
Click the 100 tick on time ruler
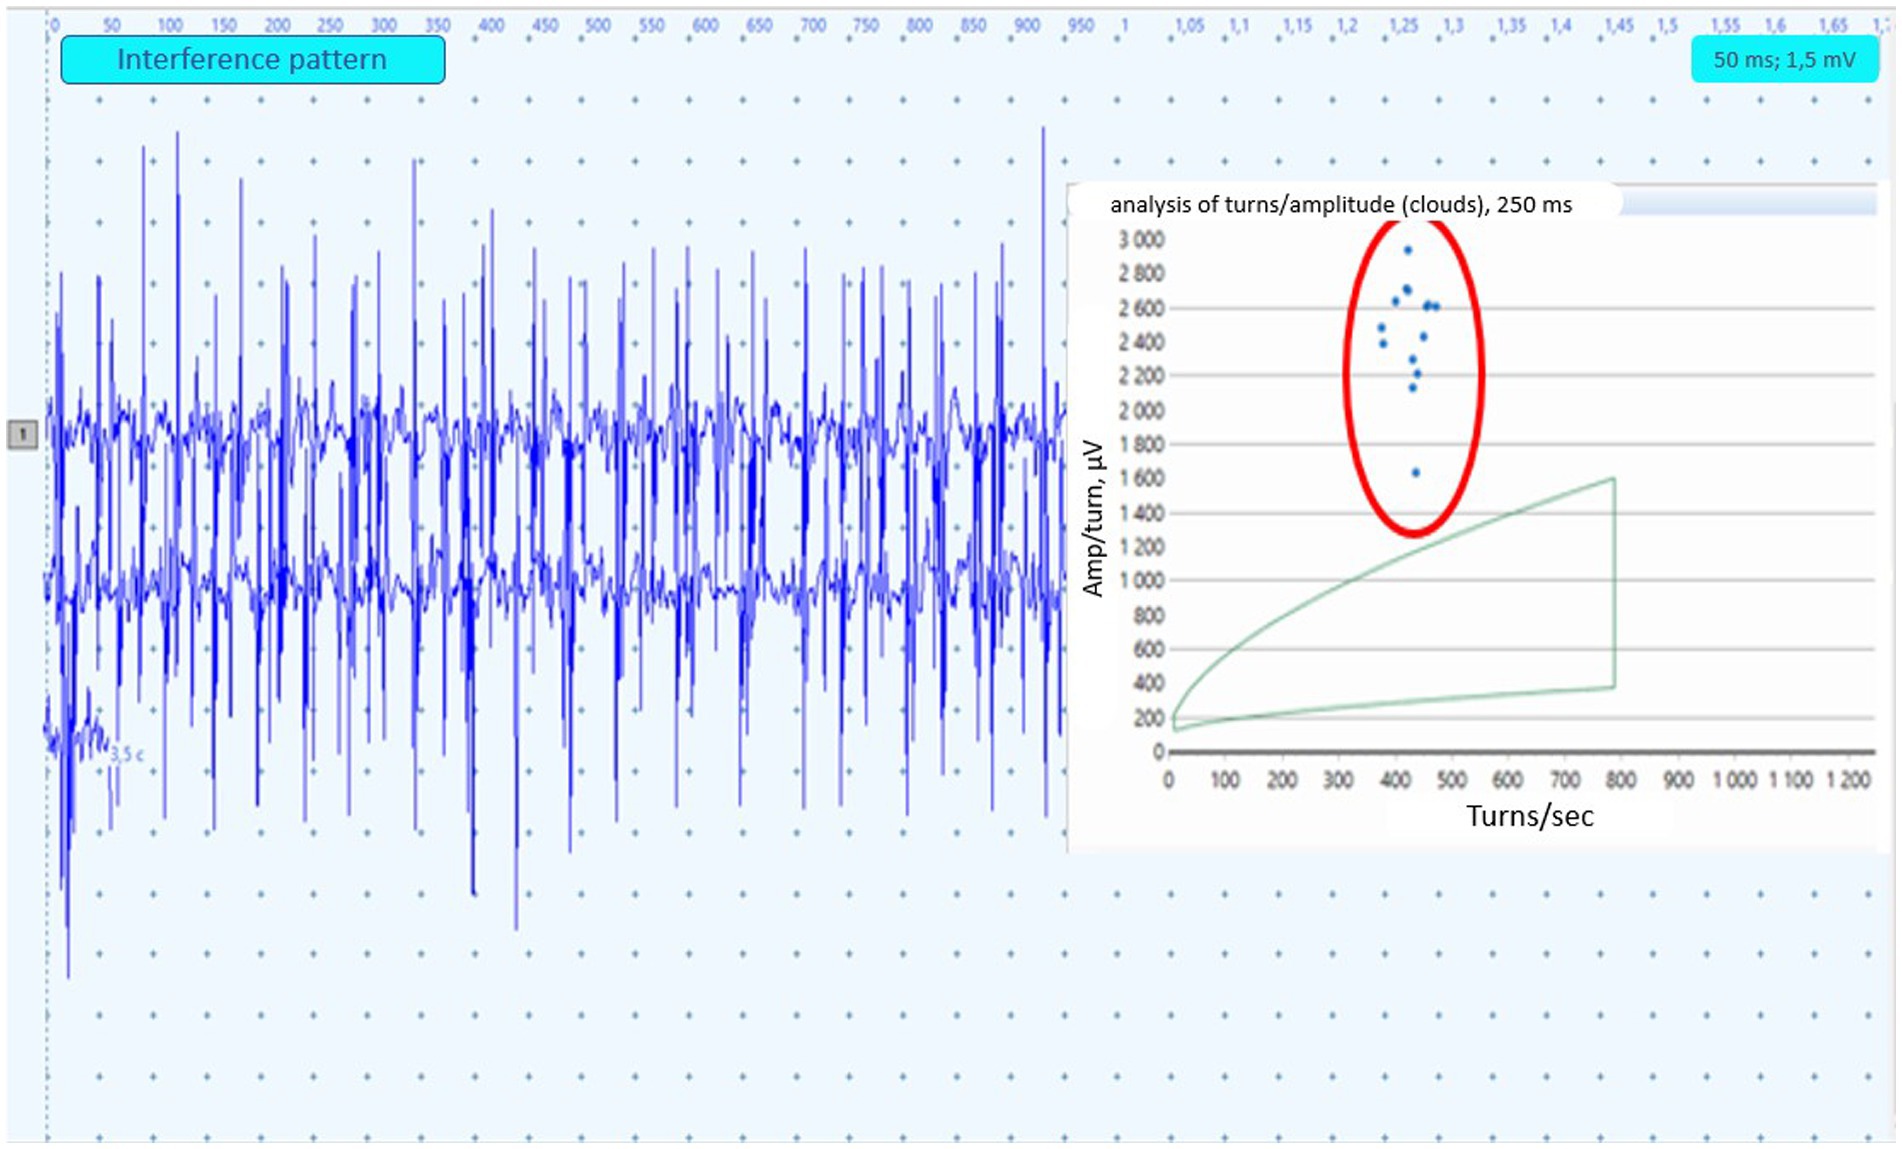(x=169, y=26)
